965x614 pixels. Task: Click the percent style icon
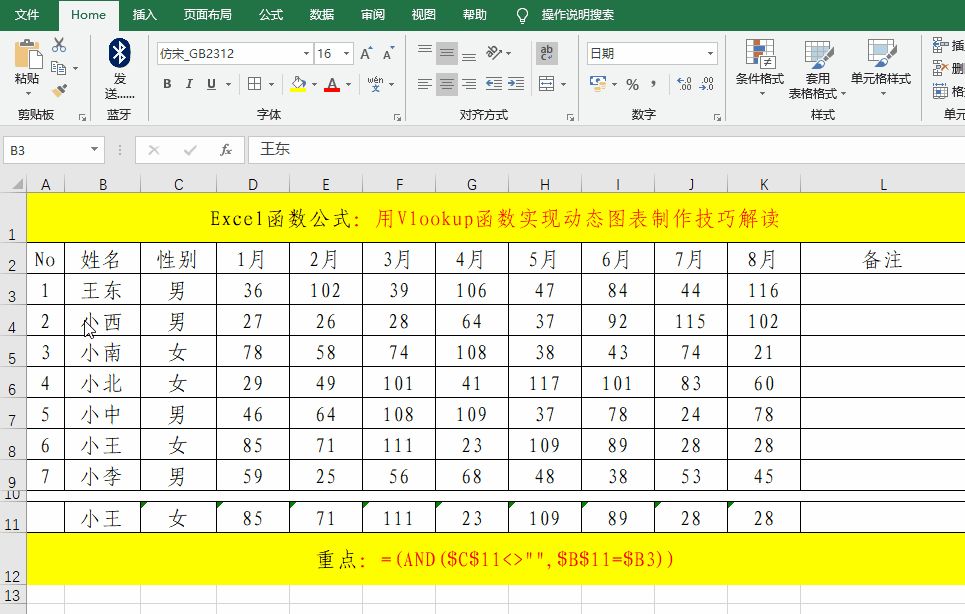632,85
